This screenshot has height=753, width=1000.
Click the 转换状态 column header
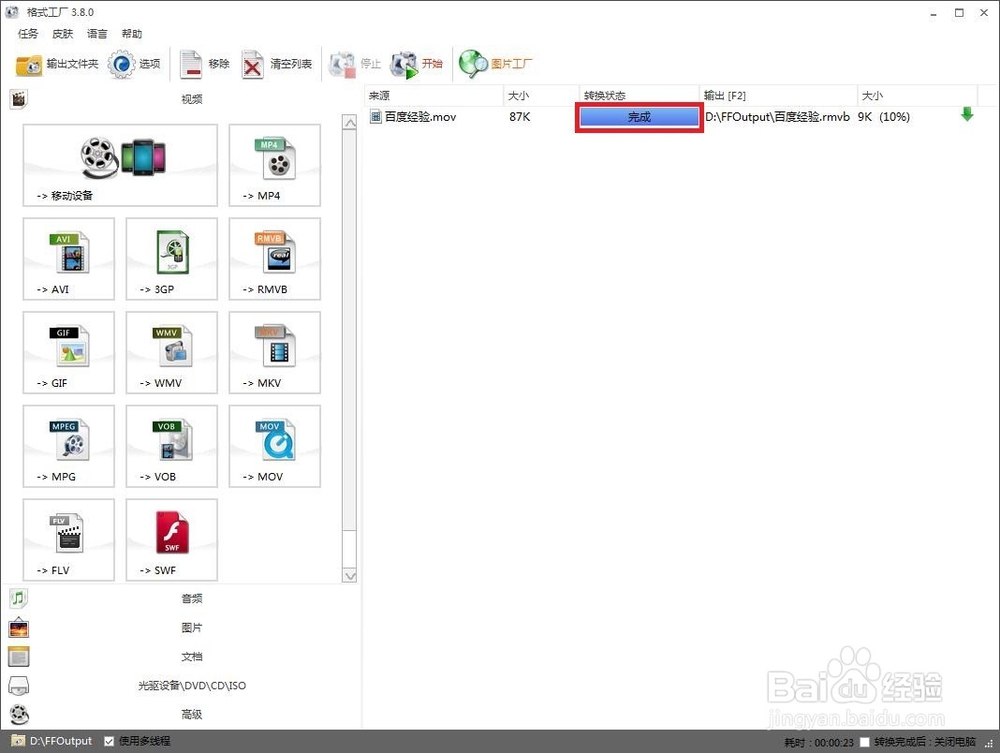coord(640,96)
